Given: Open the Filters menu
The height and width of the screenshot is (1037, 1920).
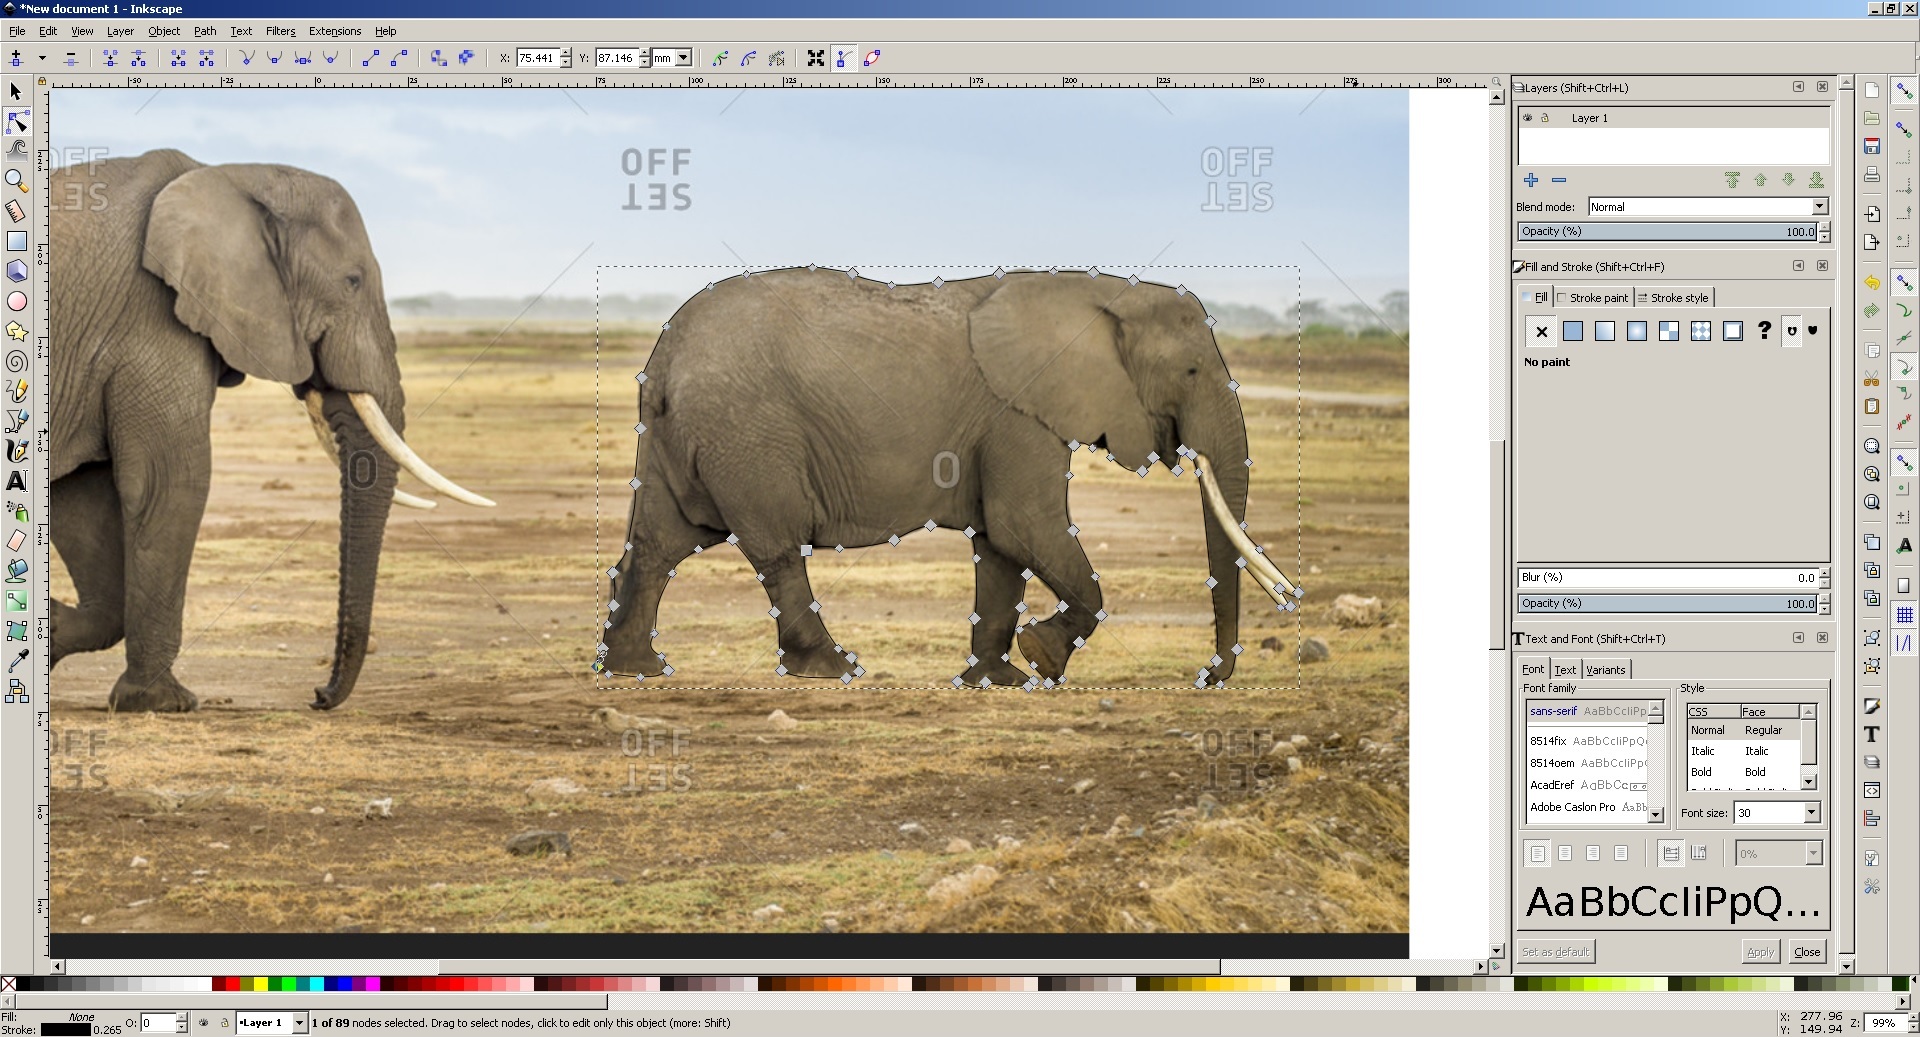Looking at the screenshot, I should coord(280,31).
